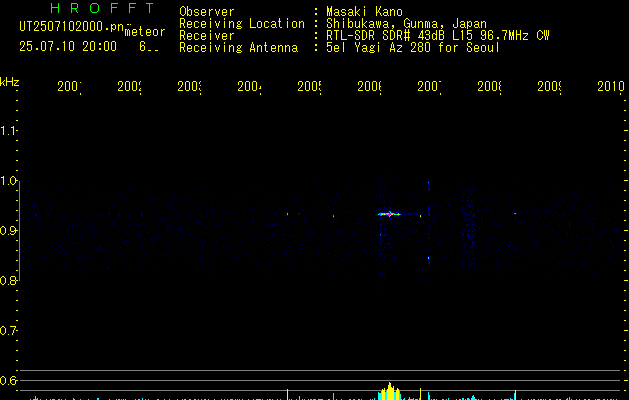Screen dimensions: 629x400
Task: Click the green 'meteor' label
Action: tap(145, 32)
